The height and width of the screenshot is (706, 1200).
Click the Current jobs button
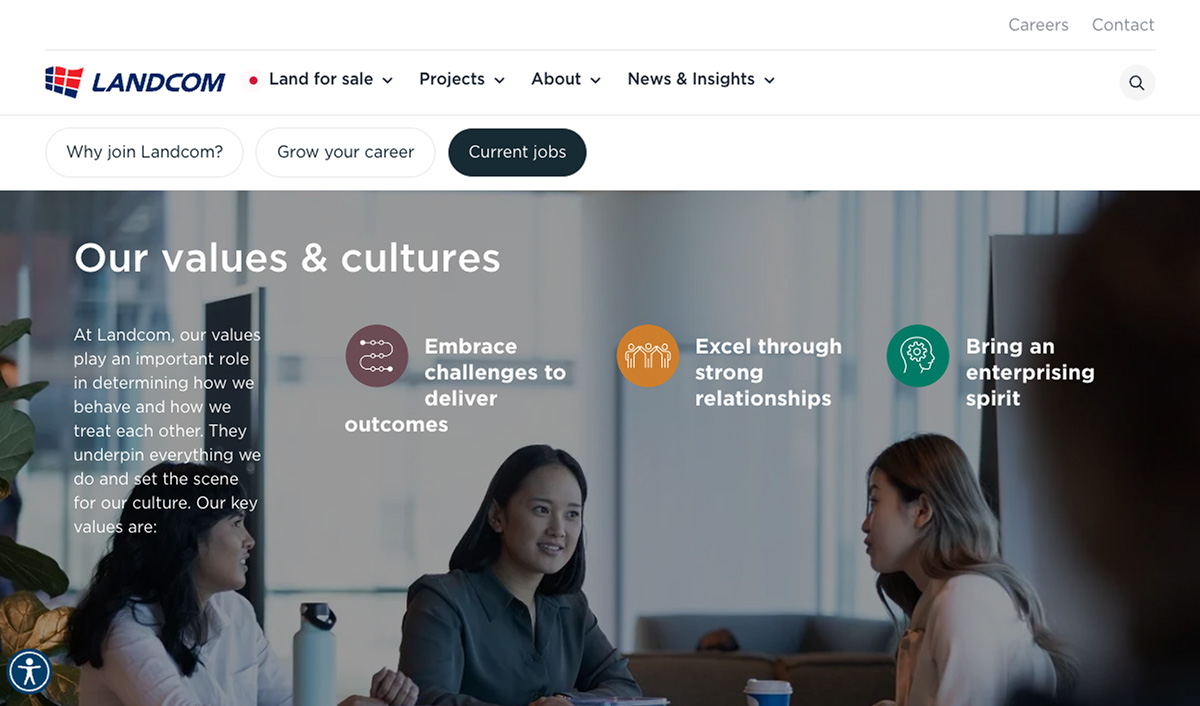click(517, 152)
